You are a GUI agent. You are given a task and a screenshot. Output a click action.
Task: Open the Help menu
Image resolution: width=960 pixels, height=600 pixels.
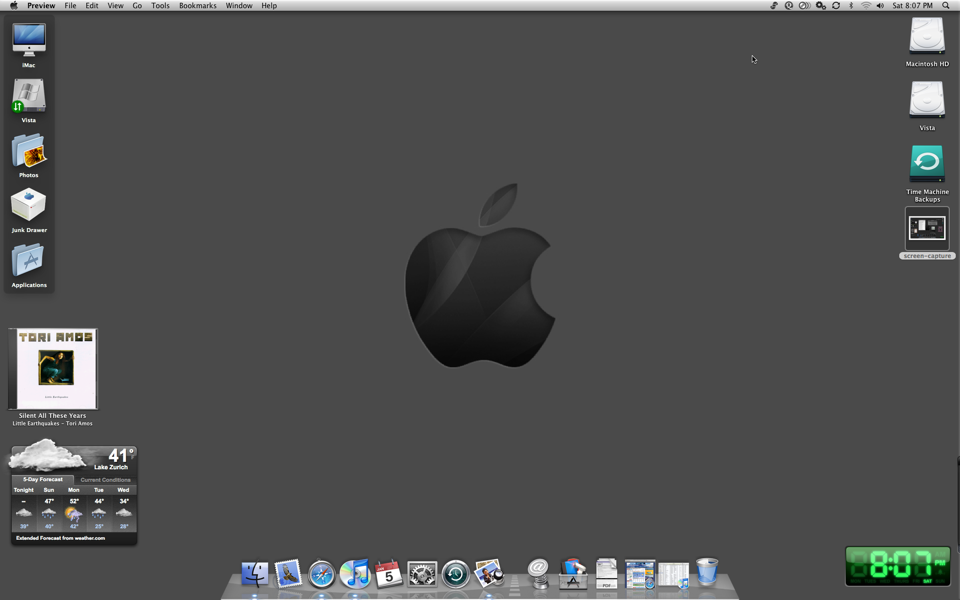269,6
